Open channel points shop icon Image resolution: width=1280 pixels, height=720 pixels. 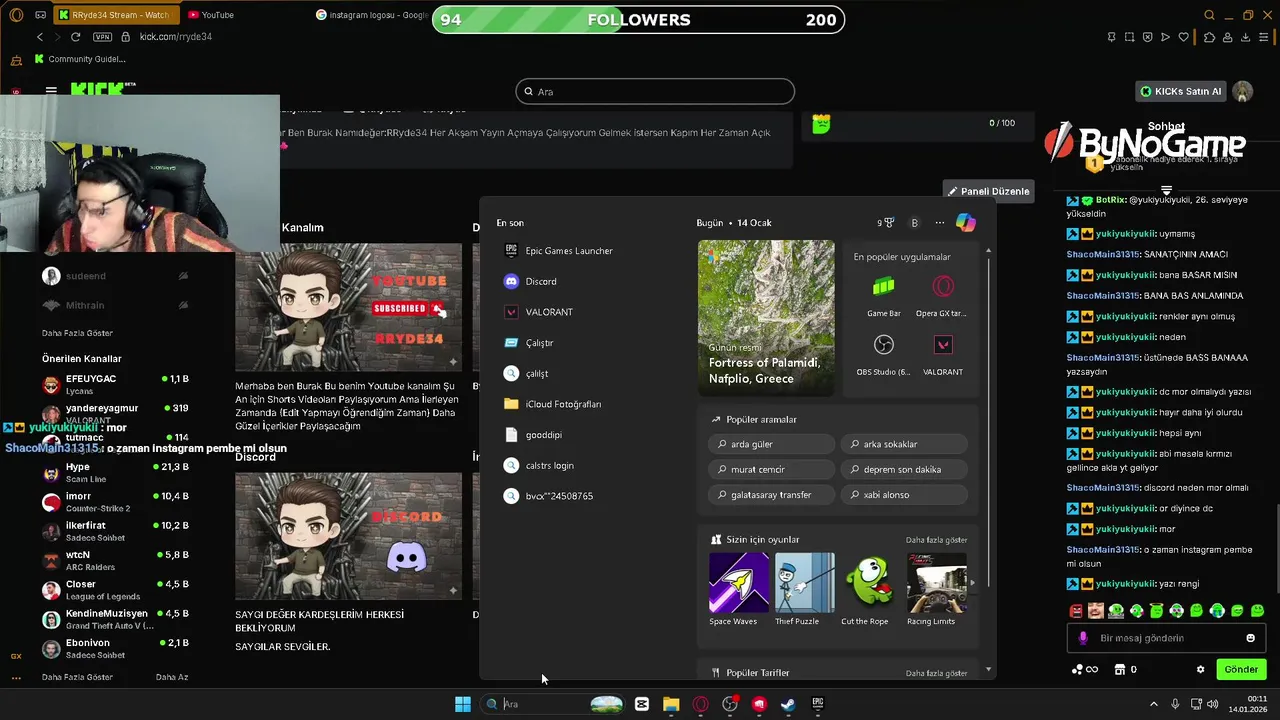pos(1120,670)
